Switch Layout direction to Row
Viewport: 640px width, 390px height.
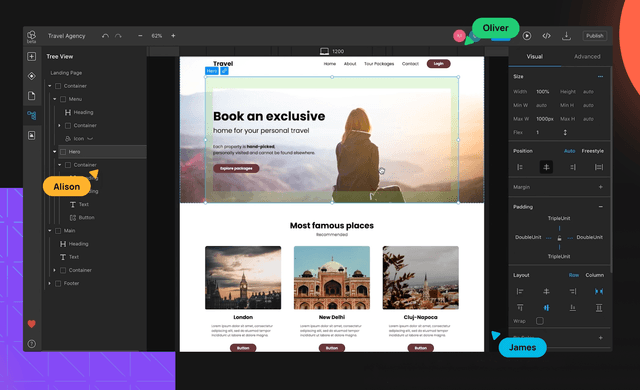(x=574, y=275)
